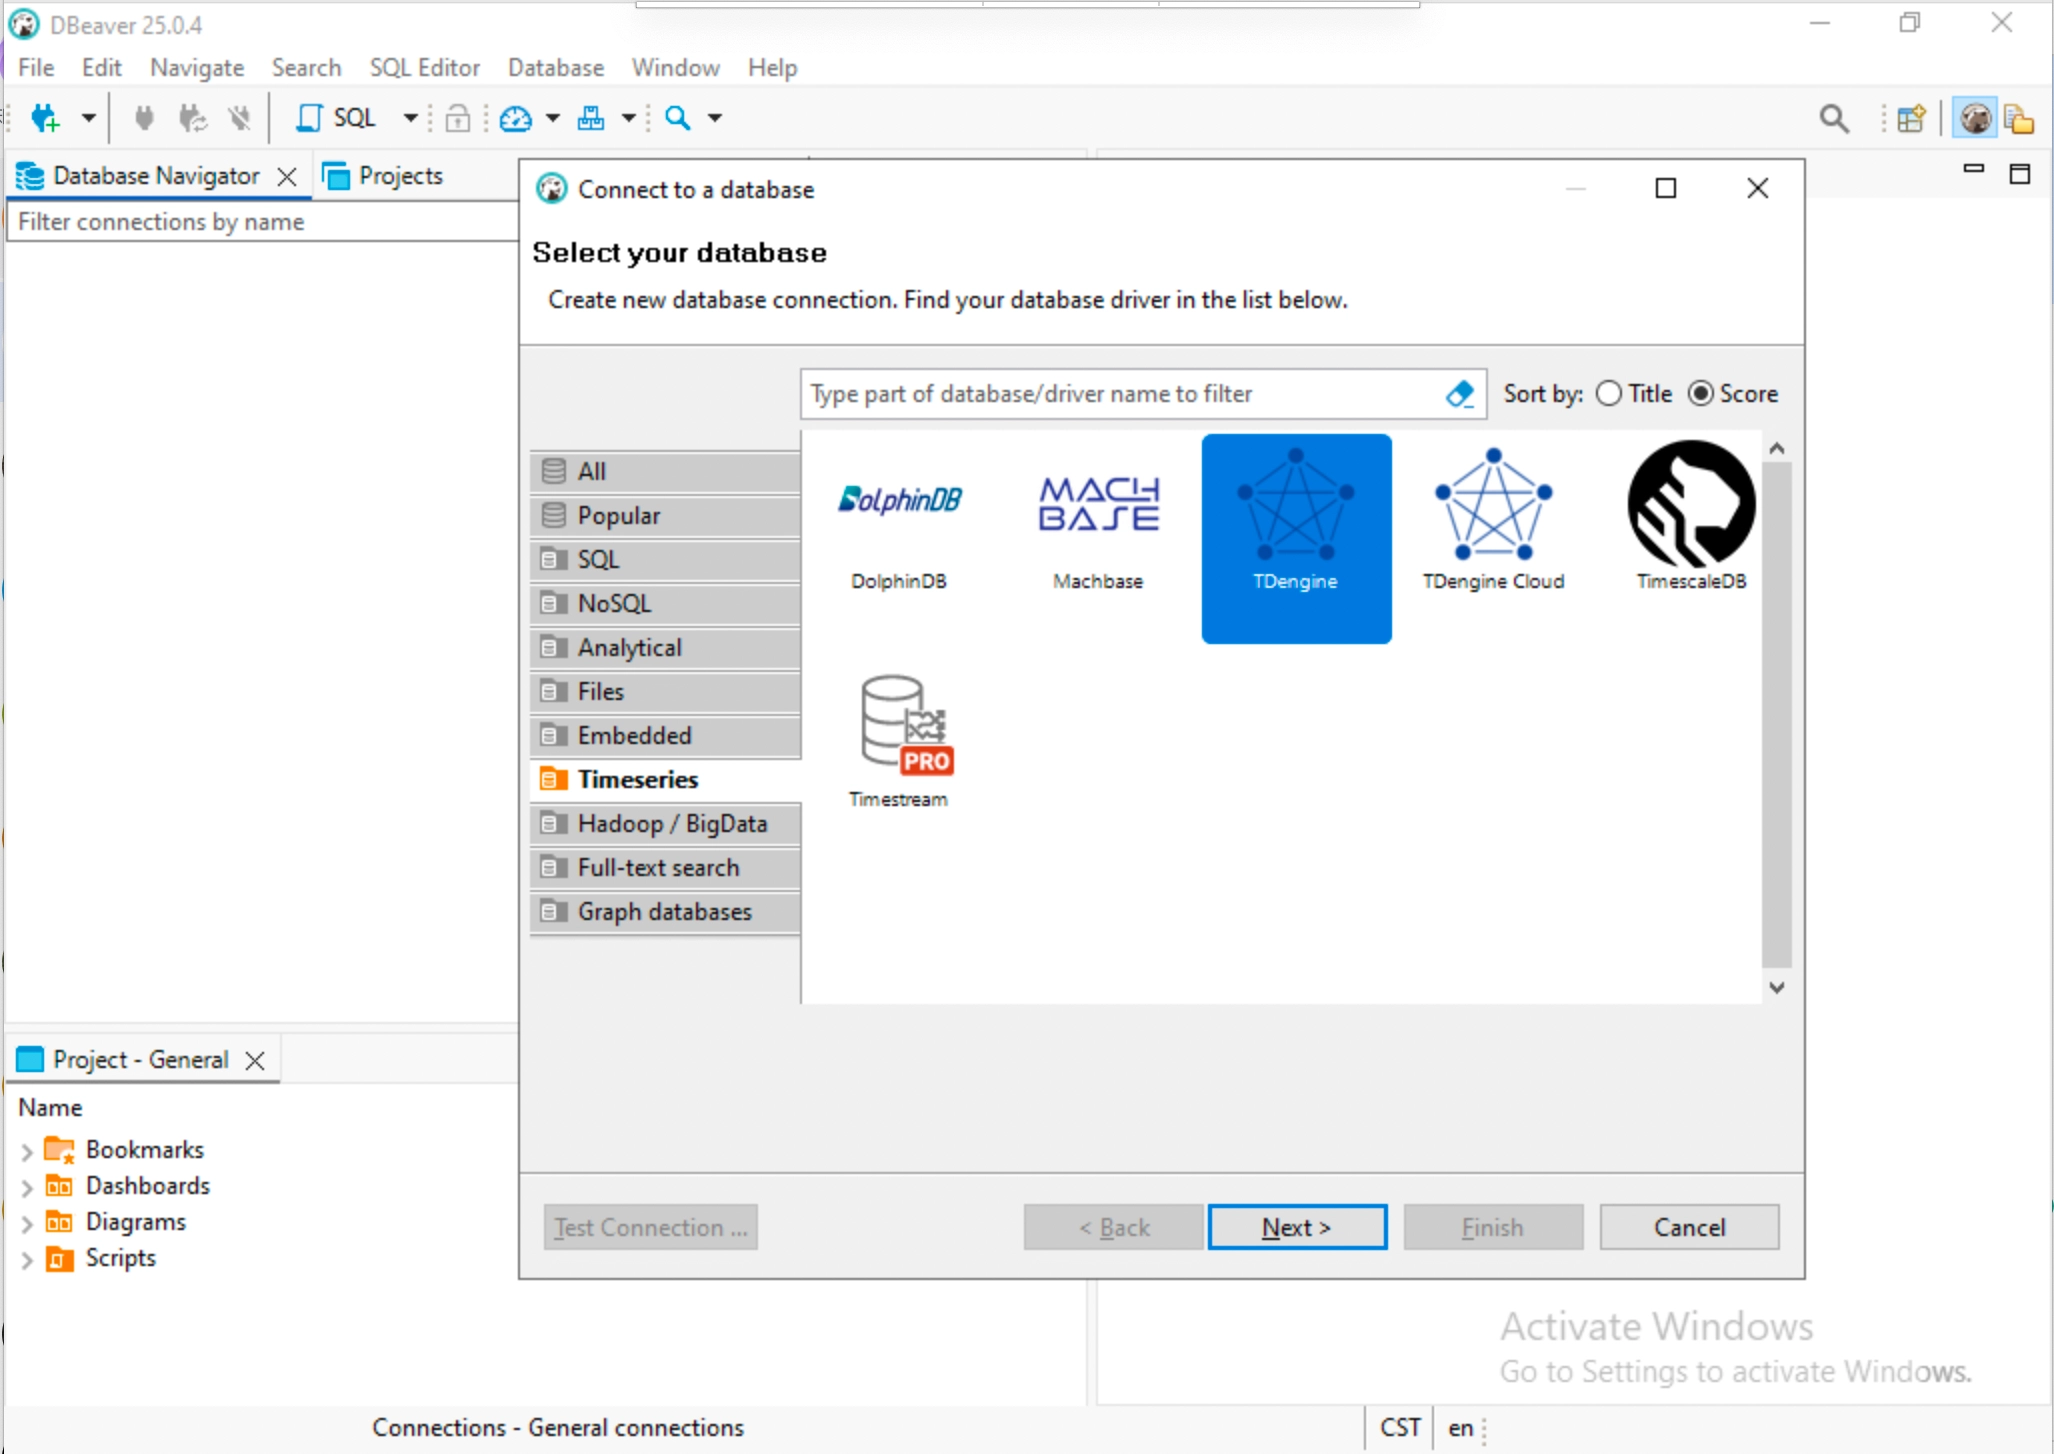The image size is (2054, 1454).
Task: Click the search magnifier toolbar icon
Action: [x=678, y=118]
